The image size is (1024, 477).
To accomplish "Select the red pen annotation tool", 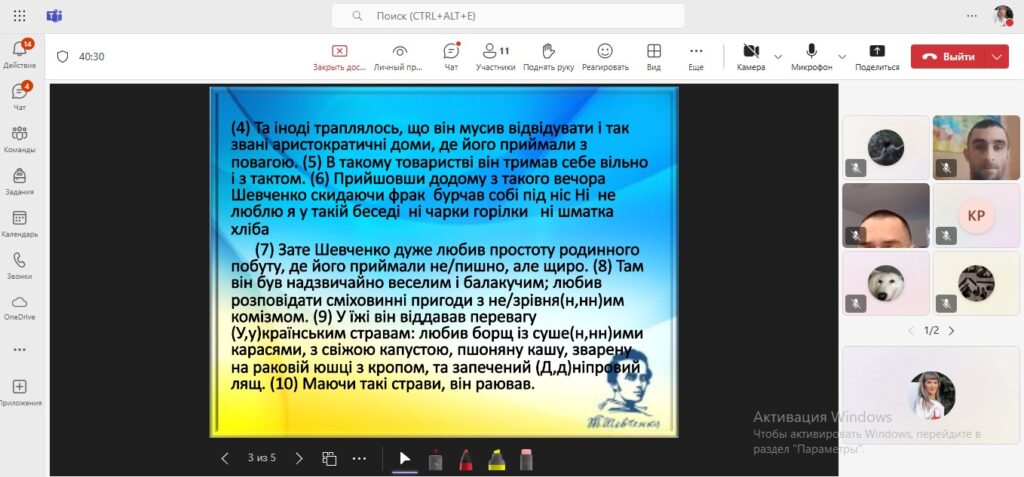I will 466,459.
